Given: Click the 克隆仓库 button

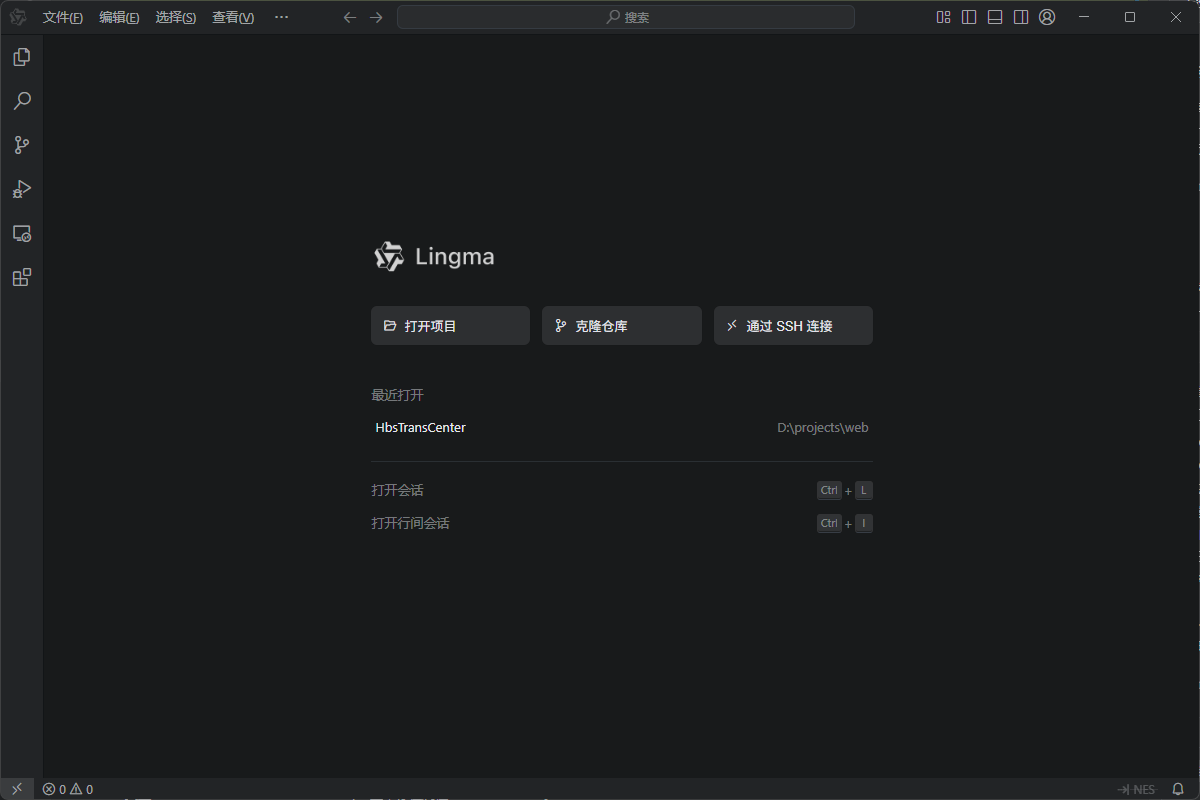Looking at the screenshot, I should pyautogui.click(x=621, y=326).
